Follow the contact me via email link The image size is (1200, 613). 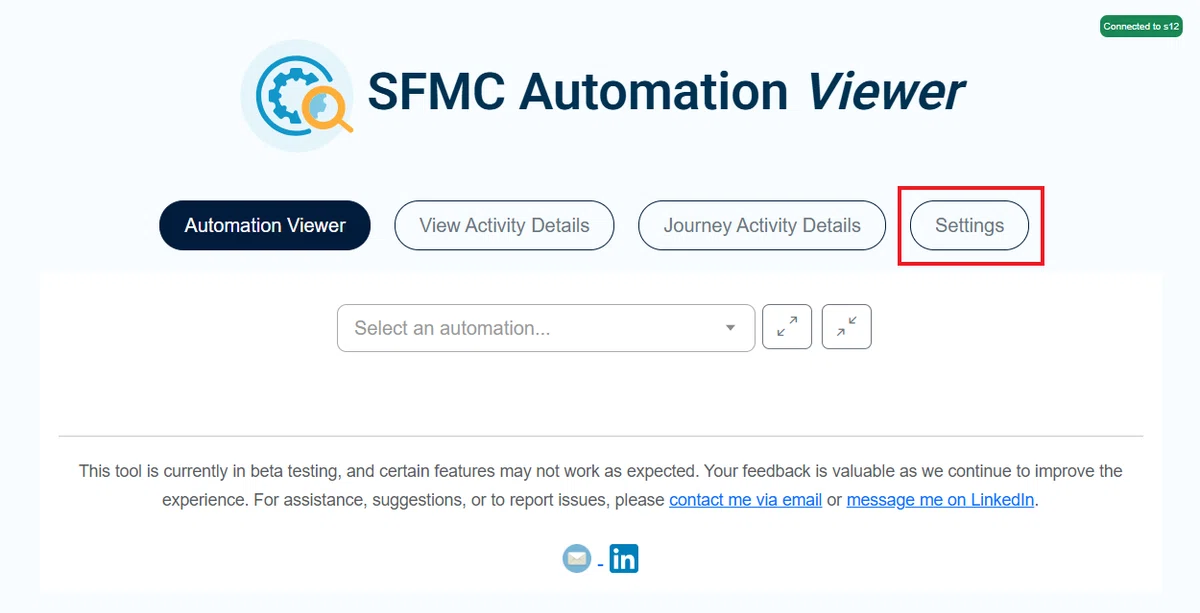coord(746,499)
